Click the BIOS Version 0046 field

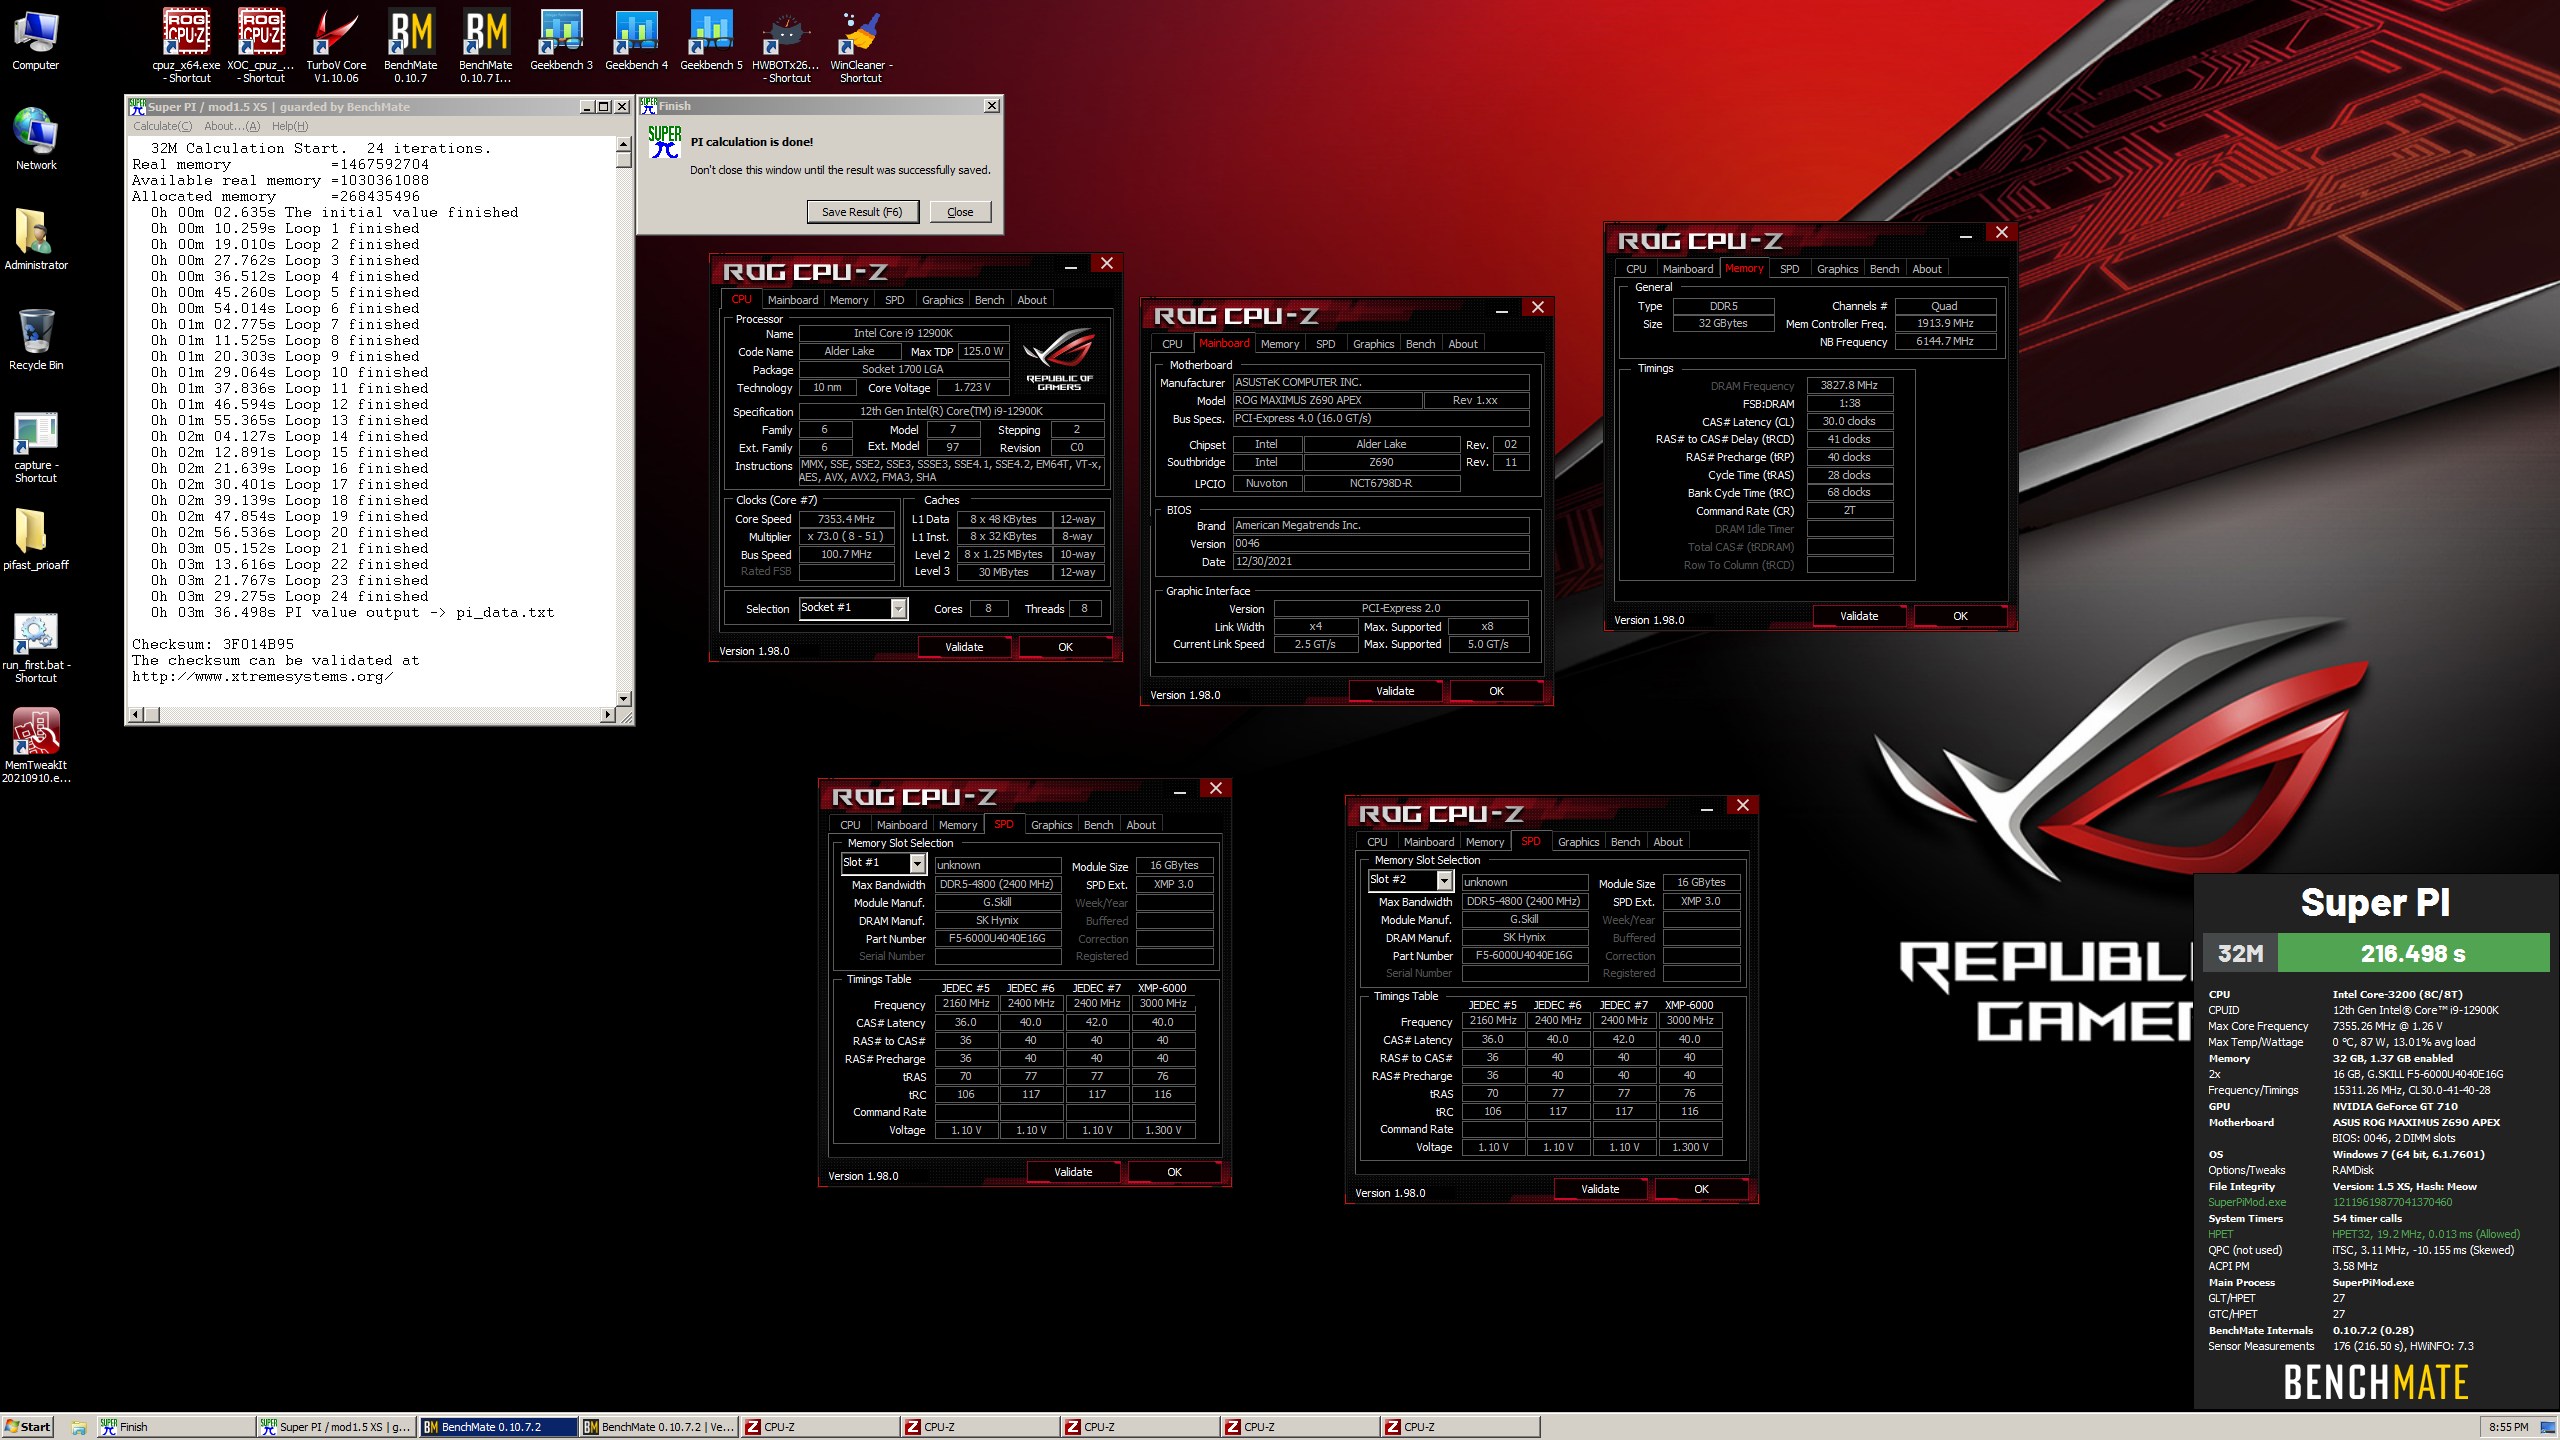(x=1380, y=543)
